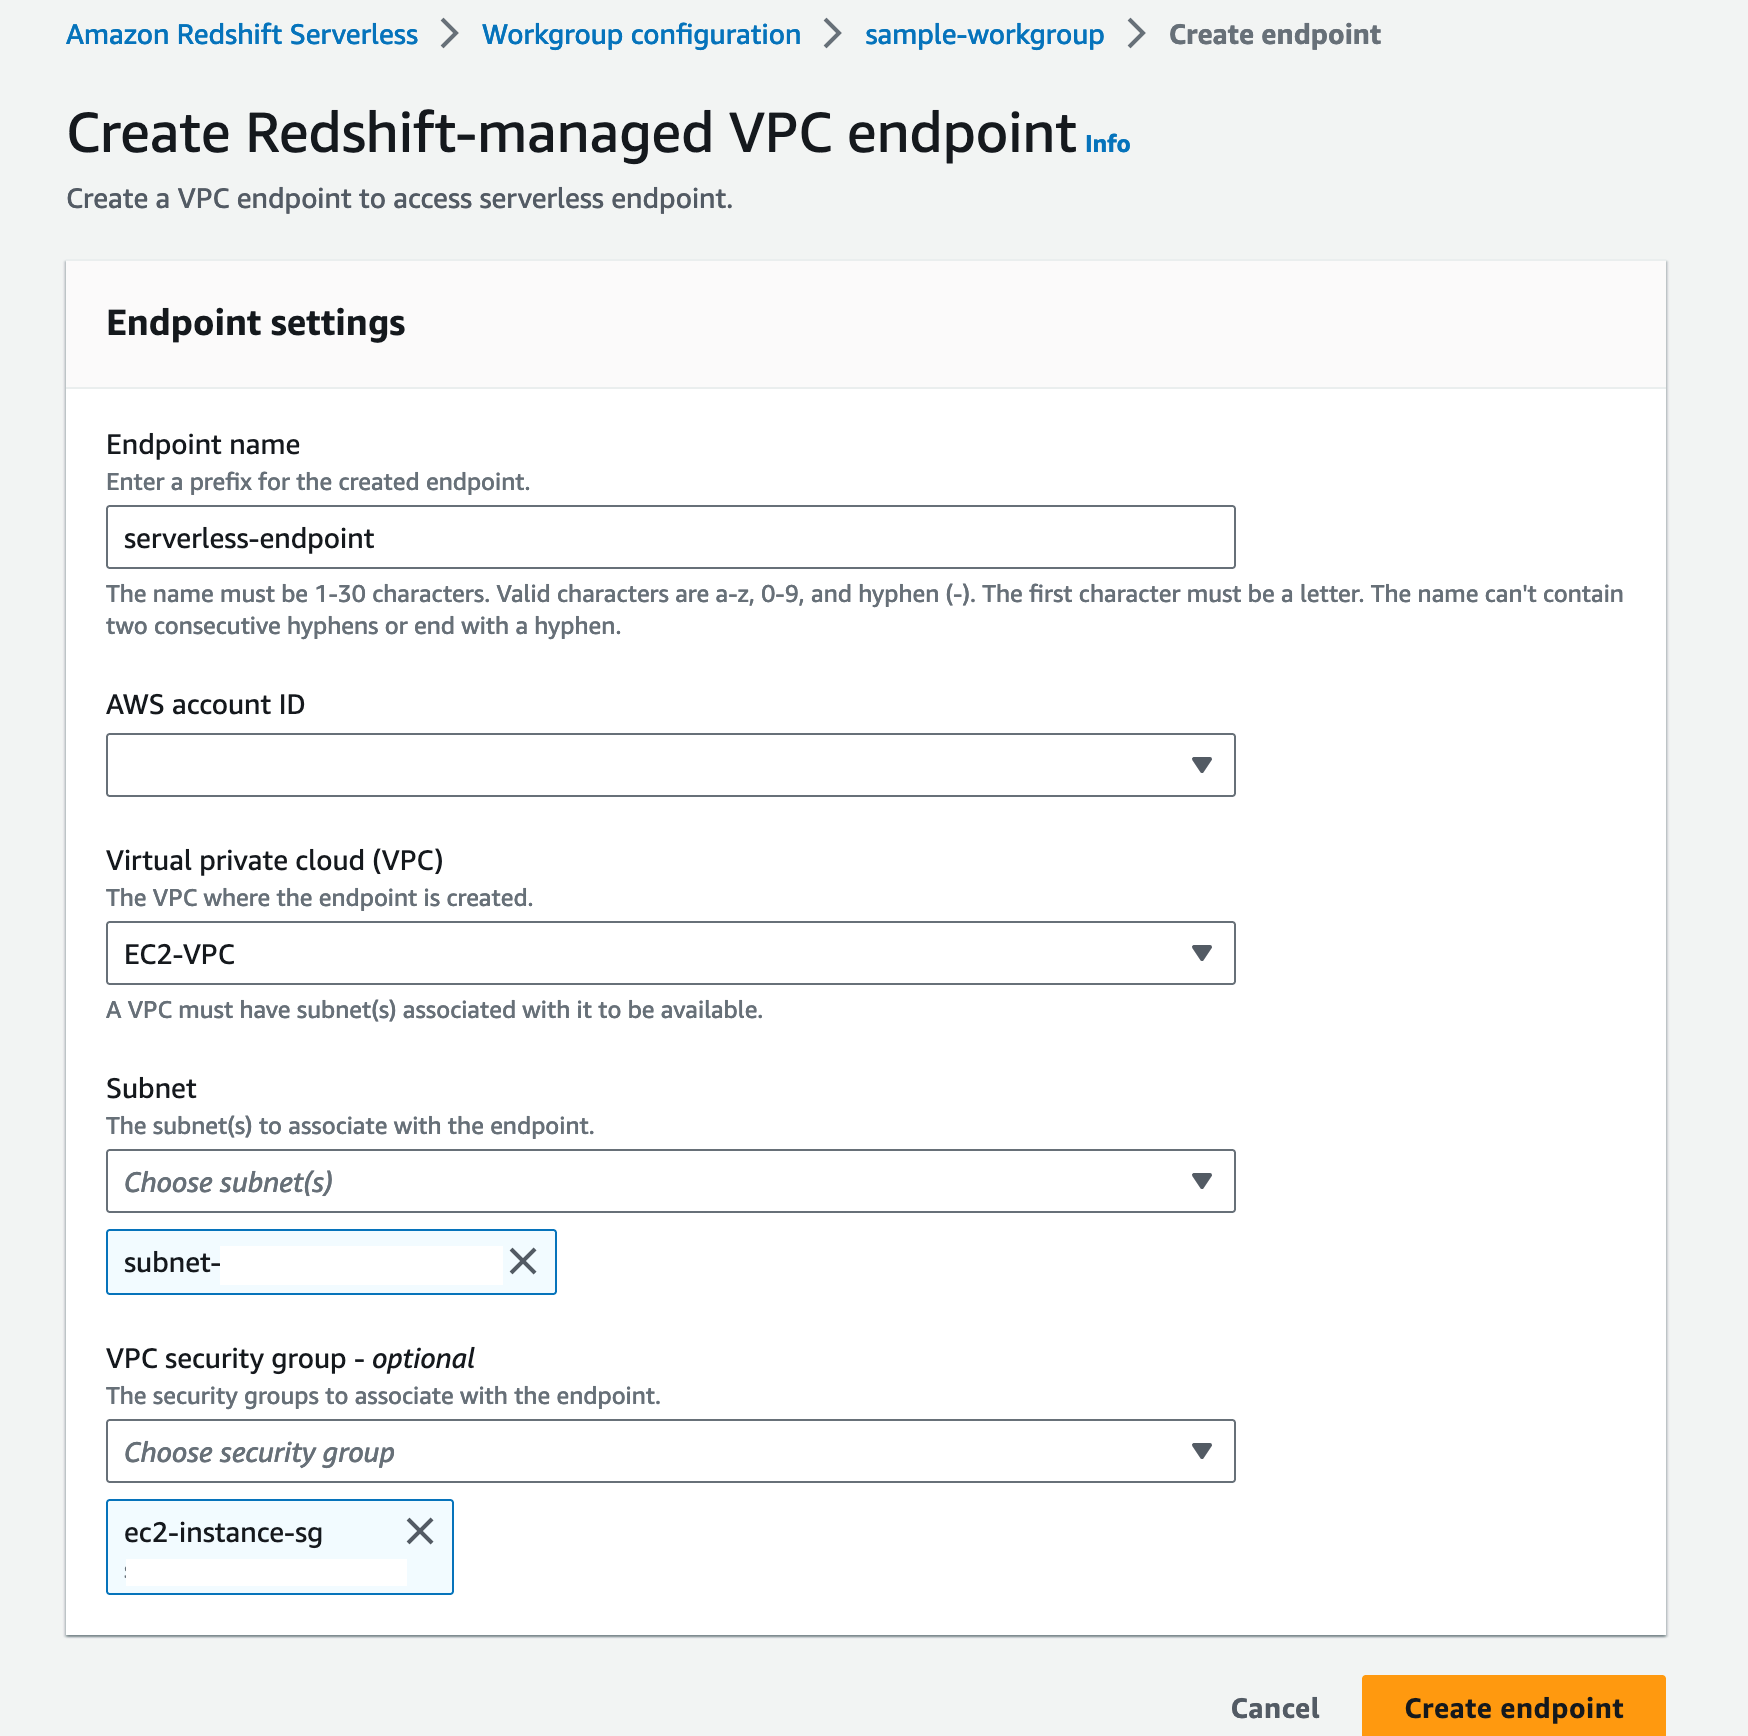
Task: Click the Amazon Redshift Serverless breadcrumb
Action: (x=242, y=34)
